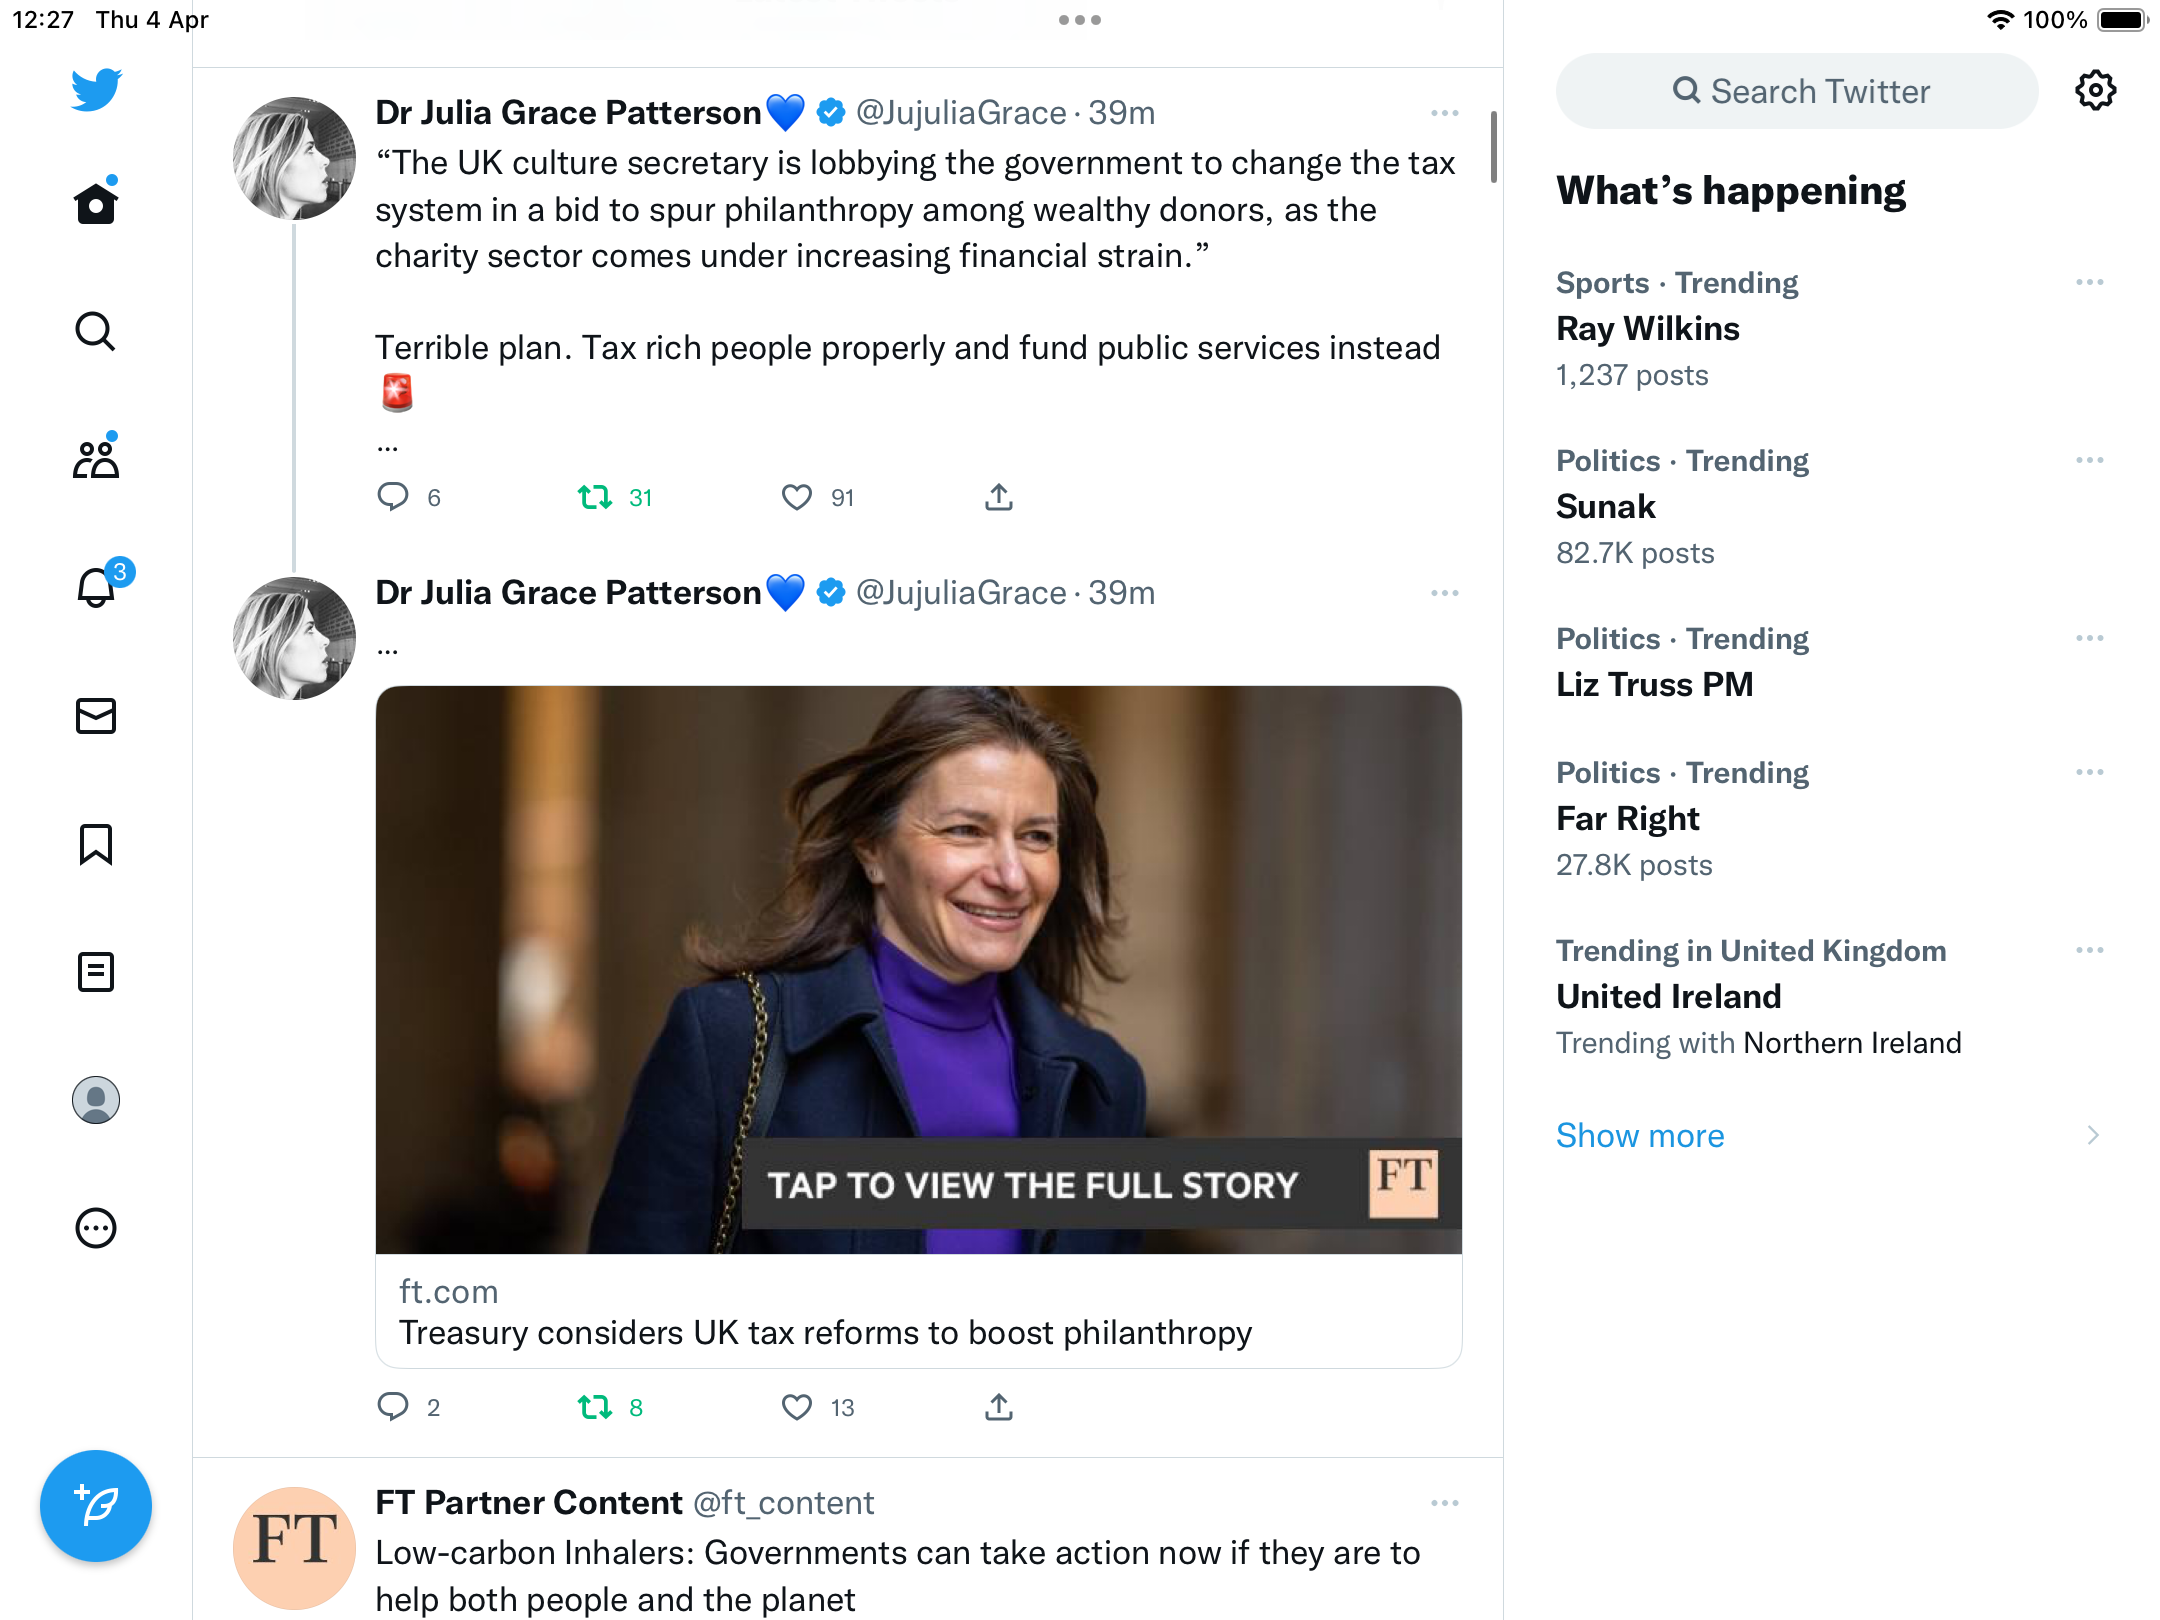Viewport: 2160px width, 1620px height.
Task: Click the ft.com domain label
Action: pos(448,1291)
